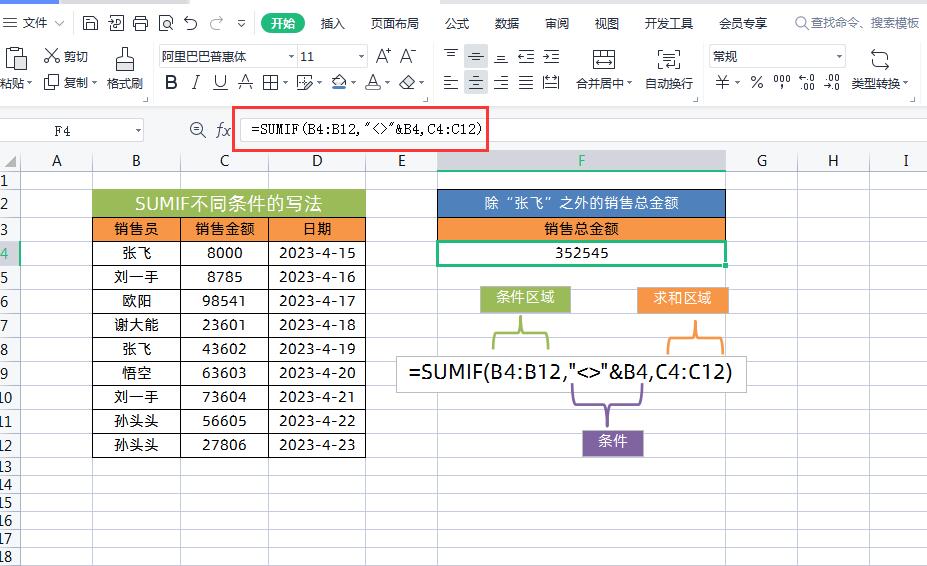This screenshot has width=927, height=566.
Task: Open the 会员专享 tab
Action: [743, 23]
